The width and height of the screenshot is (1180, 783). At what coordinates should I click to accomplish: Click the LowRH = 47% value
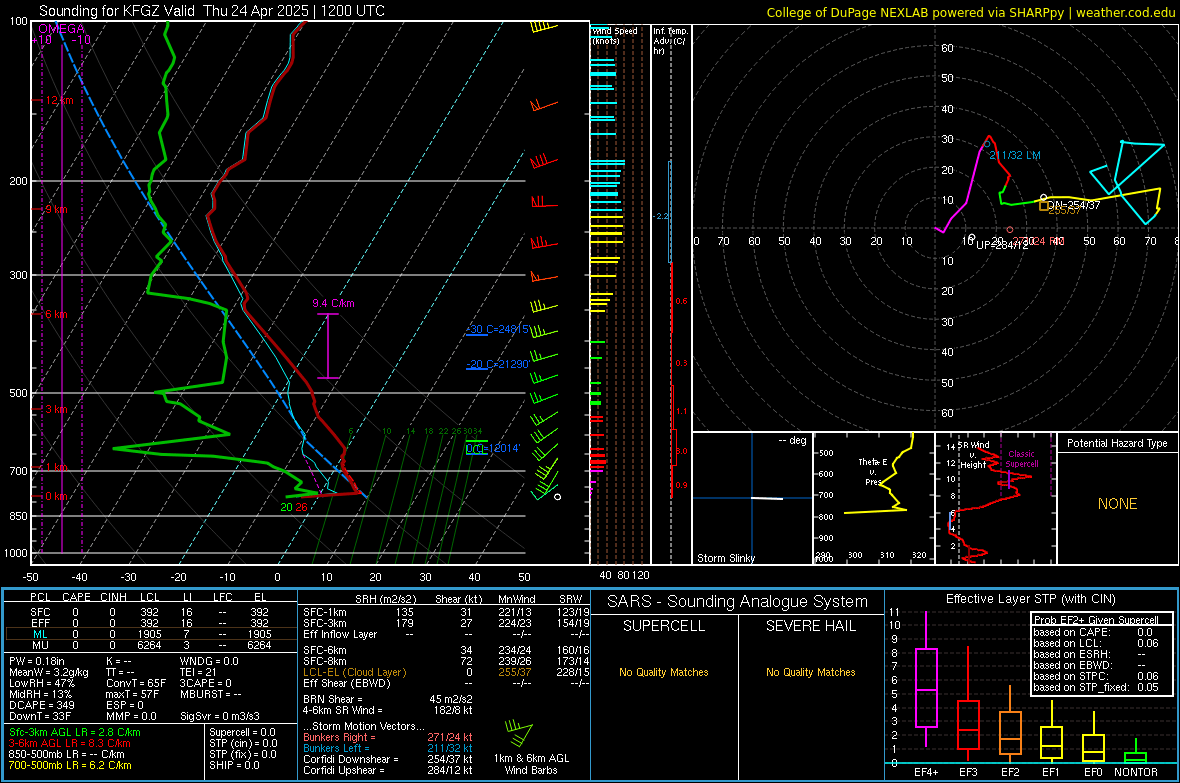click(x=42, y=683)
